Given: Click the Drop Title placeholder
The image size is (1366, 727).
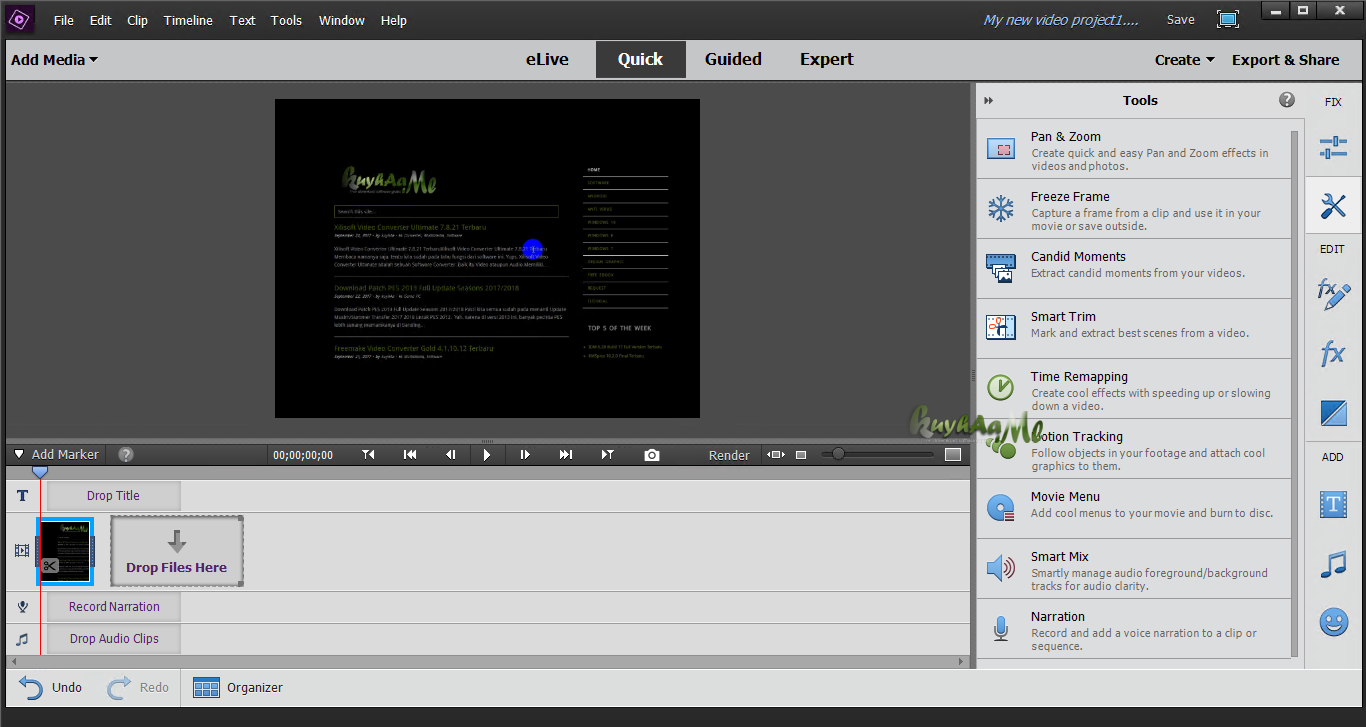Looking at the screenshot, I should pyautogui.click(x=114, y=496).
